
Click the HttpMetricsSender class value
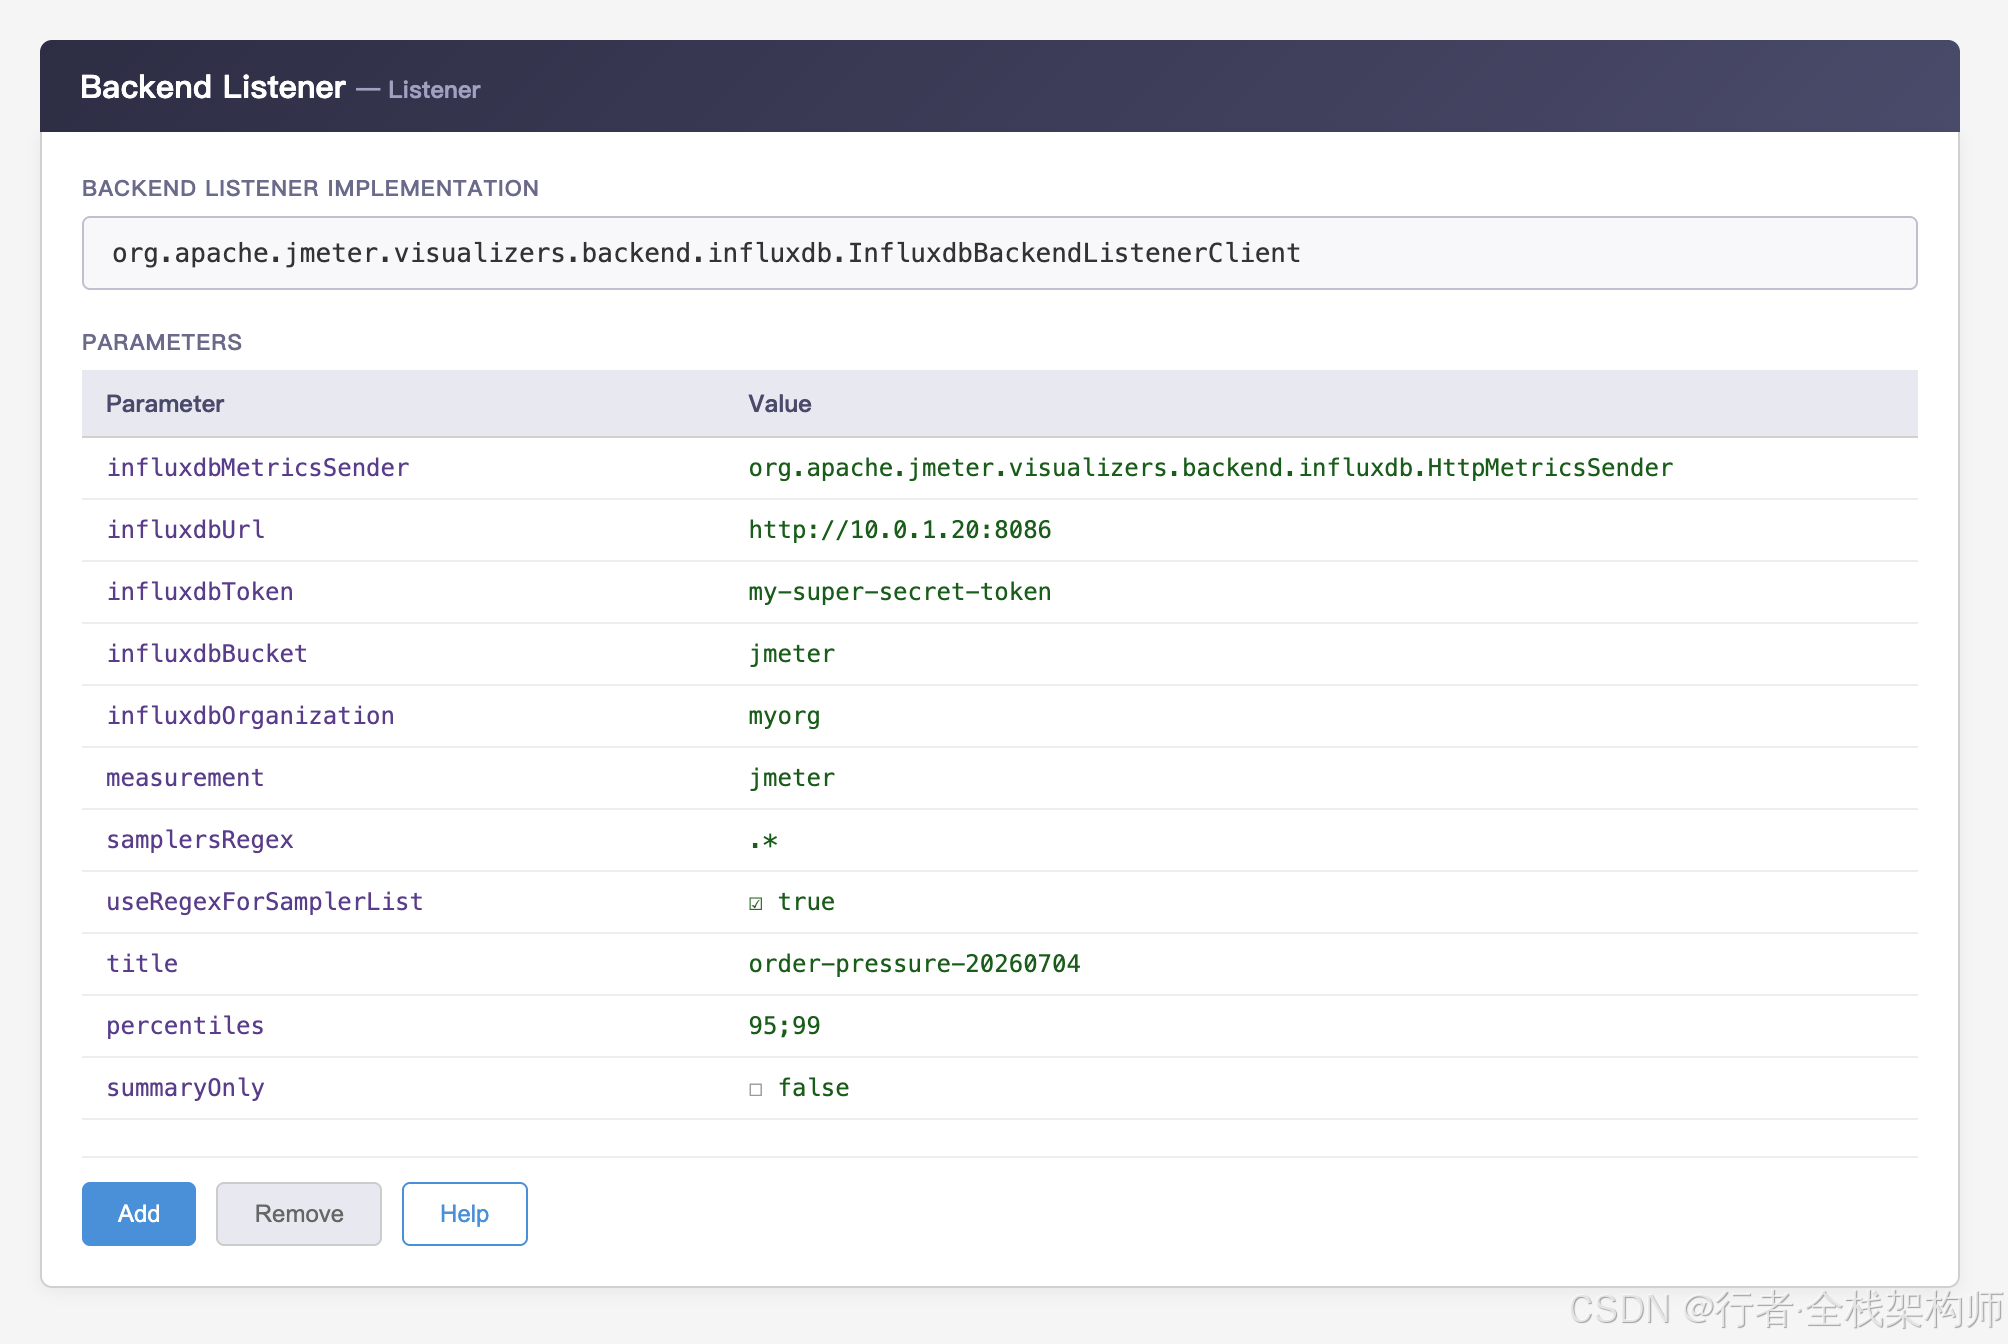pos(1211,468)
